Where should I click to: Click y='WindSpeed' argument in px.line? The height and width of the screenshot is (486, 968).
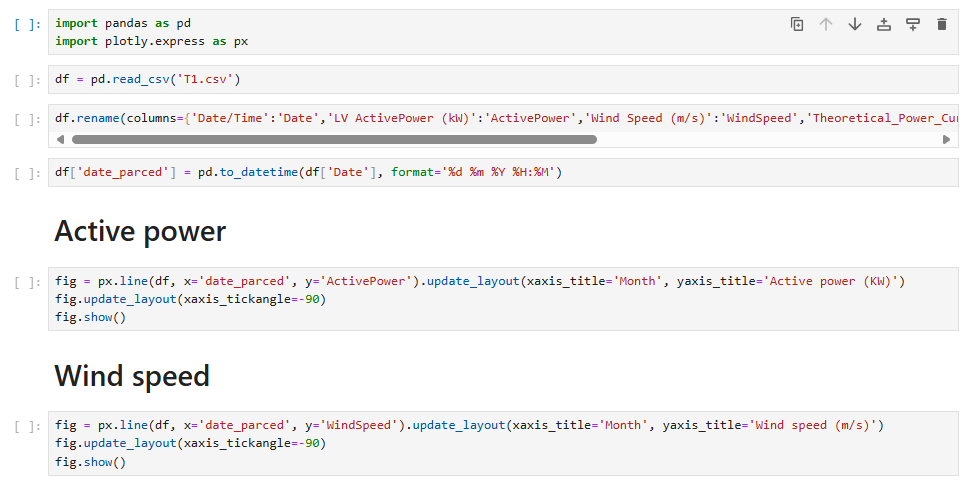tap(351, 425)
